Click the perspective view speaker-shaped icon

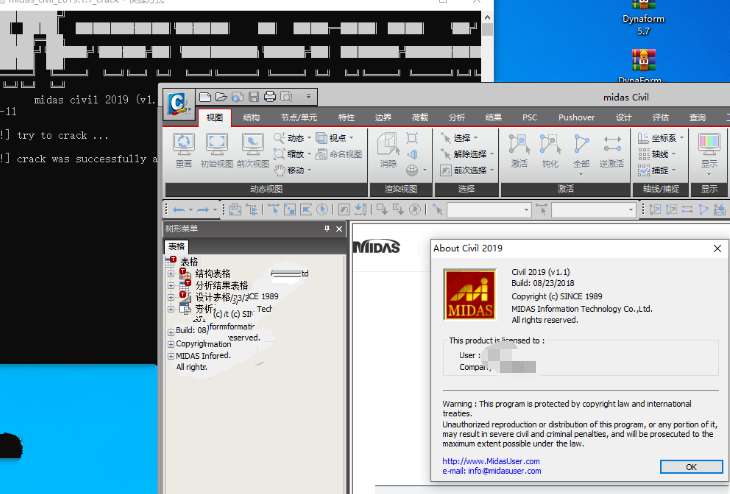412,154
